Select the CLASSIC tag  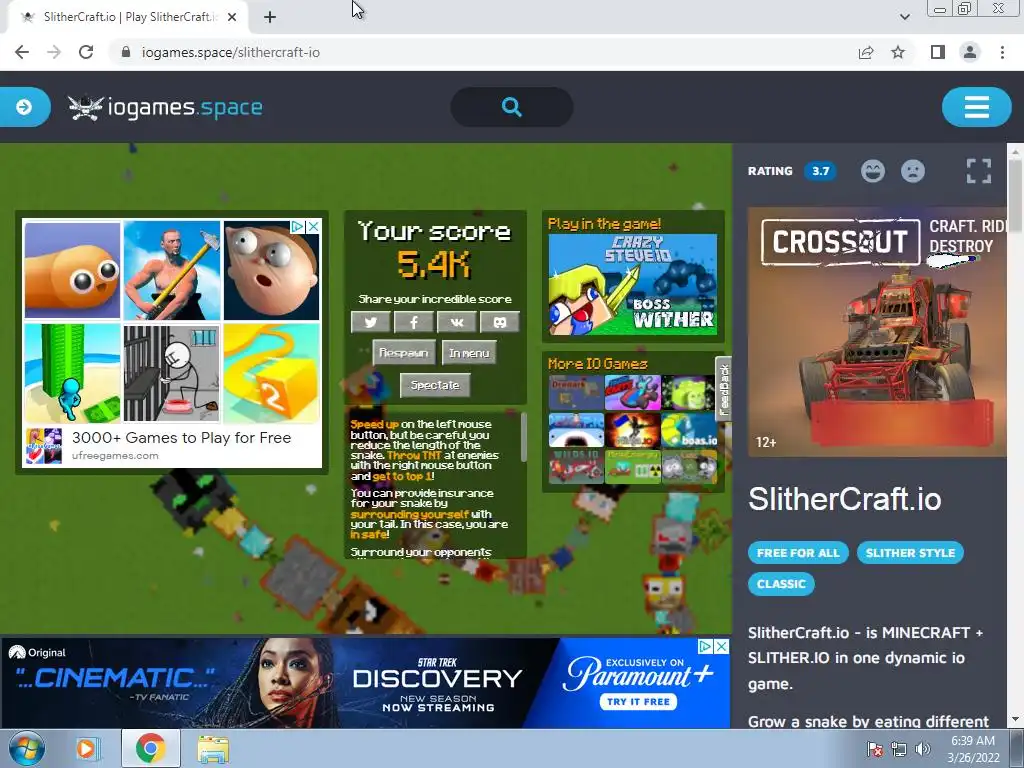coord(781,584)
